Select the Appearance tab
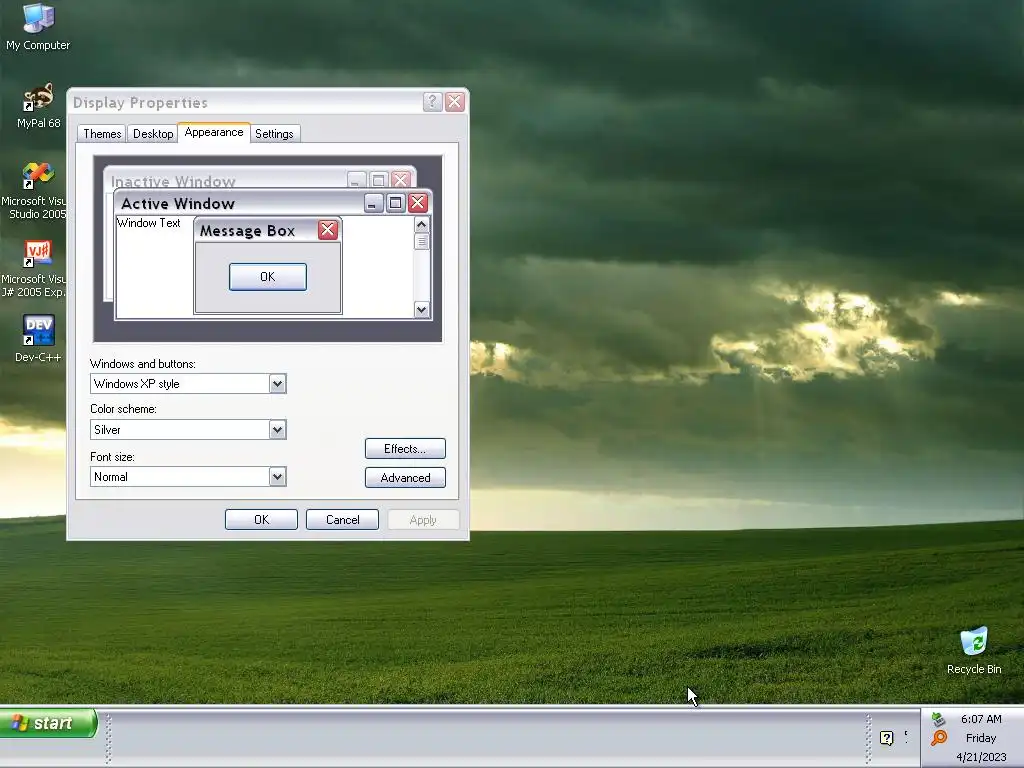The width and height of the screenshot is (1024, 768). tap(214, 132)
